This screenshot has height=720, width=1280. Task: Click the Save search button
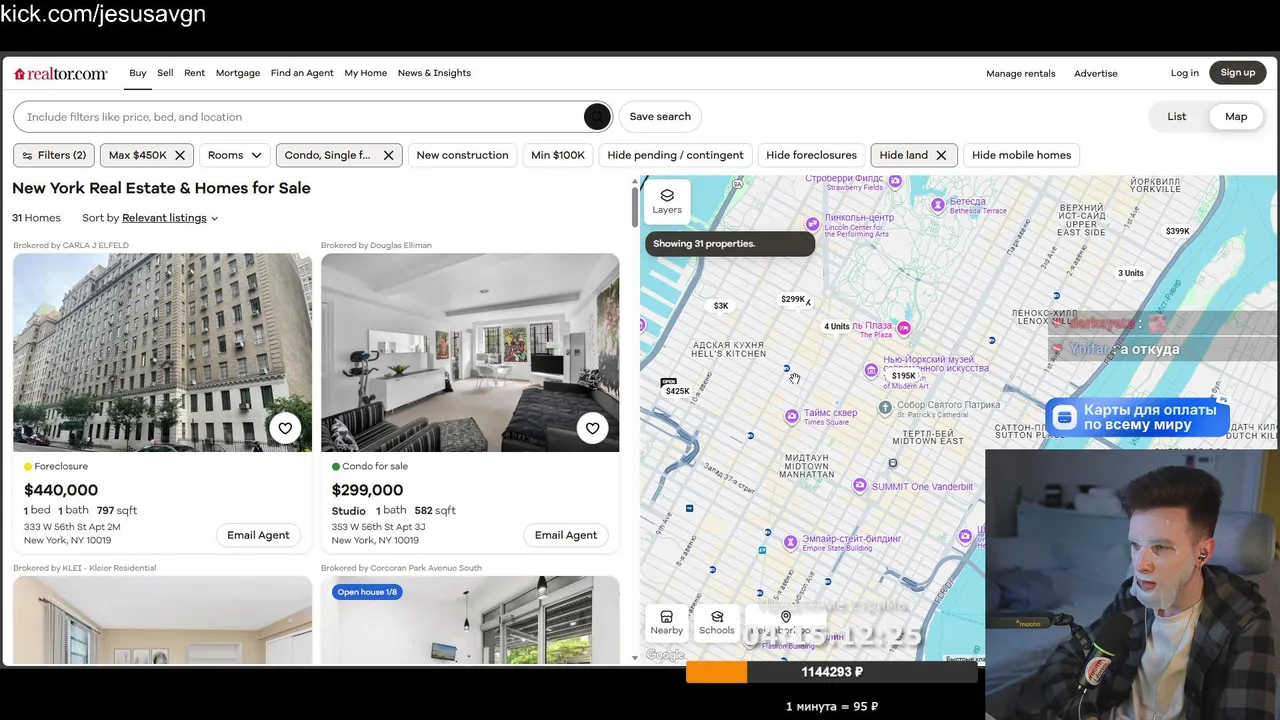[660, 117]
